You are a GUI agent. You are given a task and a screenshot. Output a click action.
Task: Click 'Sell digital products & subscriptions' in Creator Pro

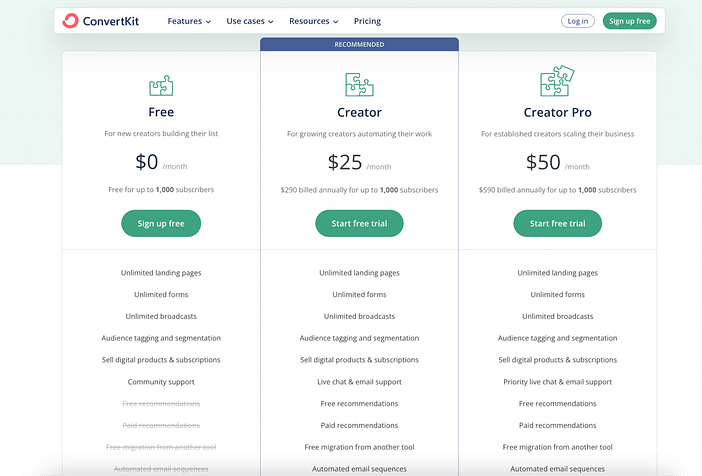point(557,360)
